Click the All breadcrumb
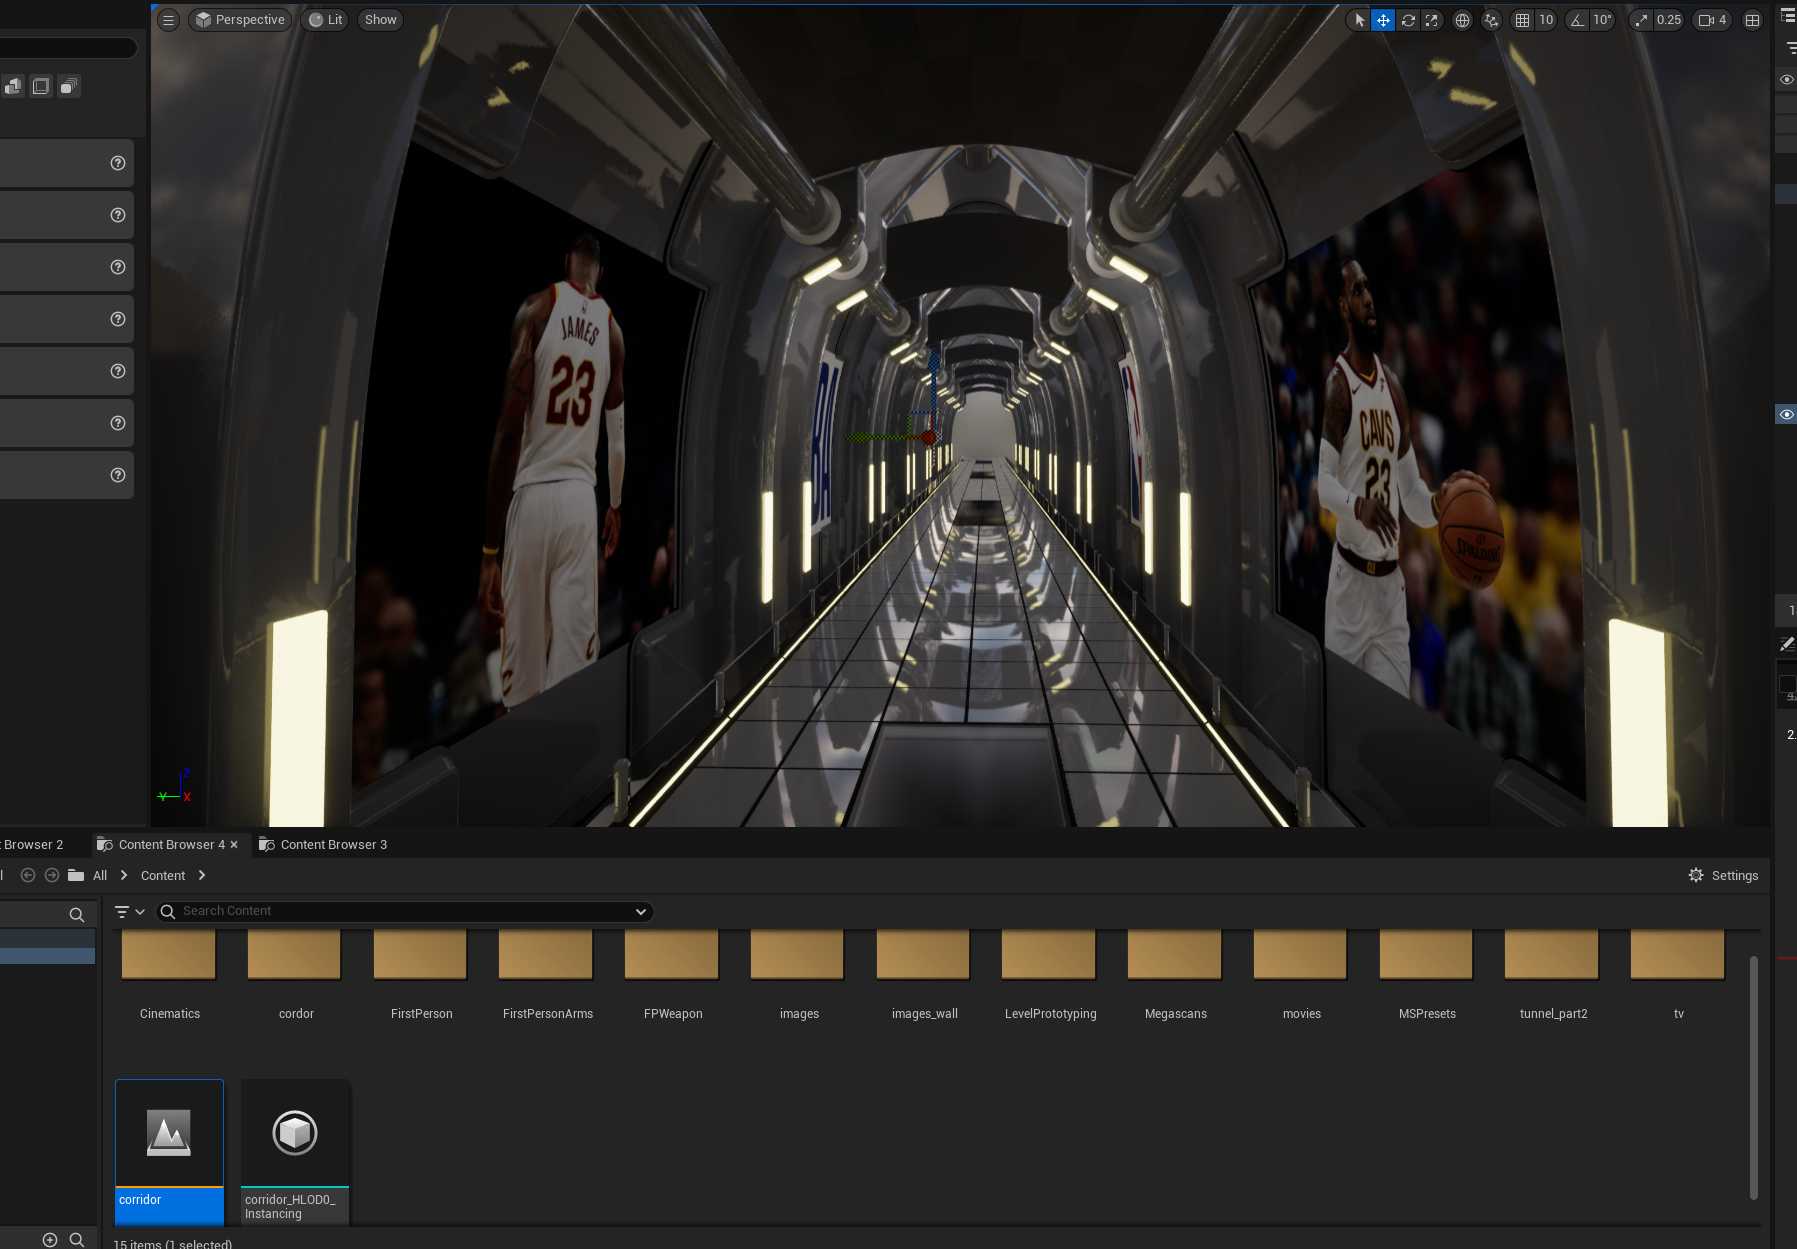 (x=100, y=876)
